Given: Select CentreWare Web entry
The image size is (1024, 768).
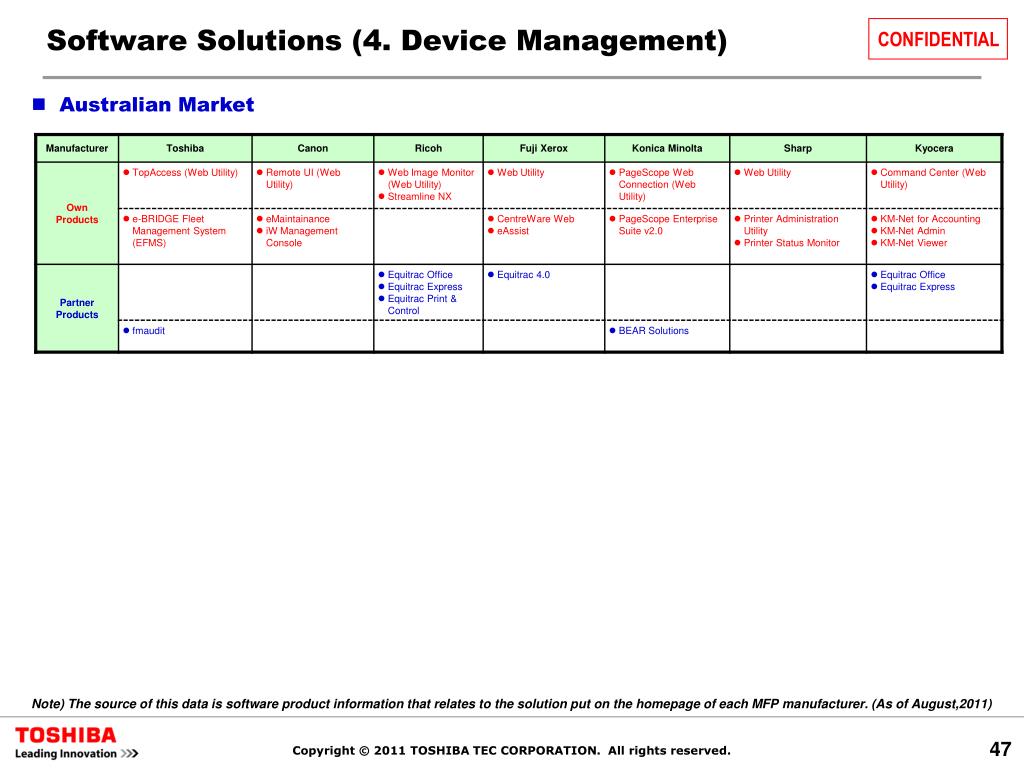Looking at the screenshot, I should [x=536, y=219].
